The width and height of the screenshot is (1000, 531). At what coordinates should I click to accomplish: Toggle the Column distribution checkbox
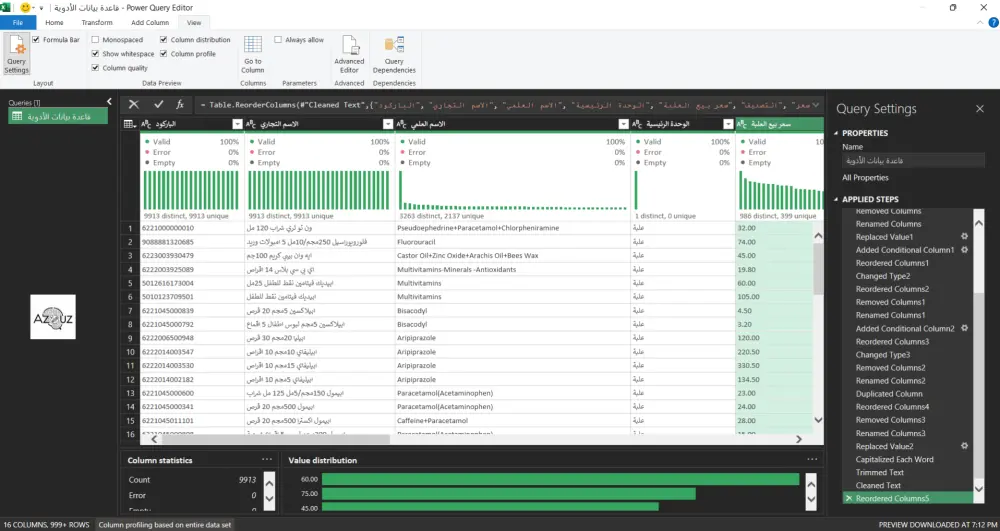coord(164,40)
